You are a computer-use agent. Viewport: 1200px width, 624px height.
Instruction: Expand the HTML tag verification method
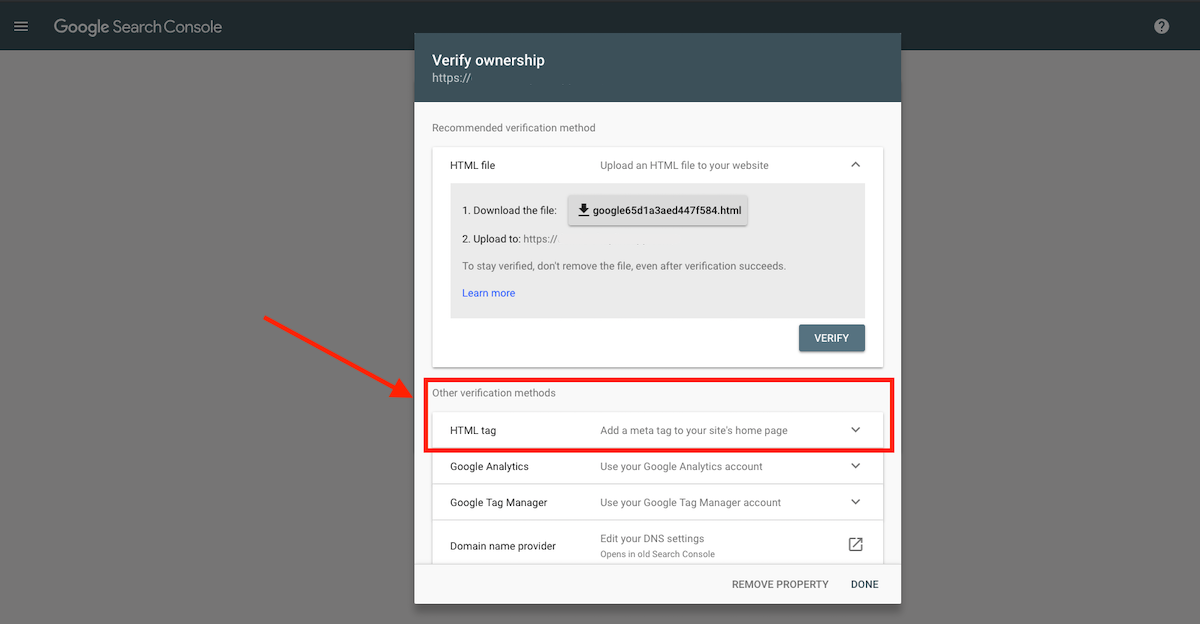pyautogui.click(x=855, y=430)
